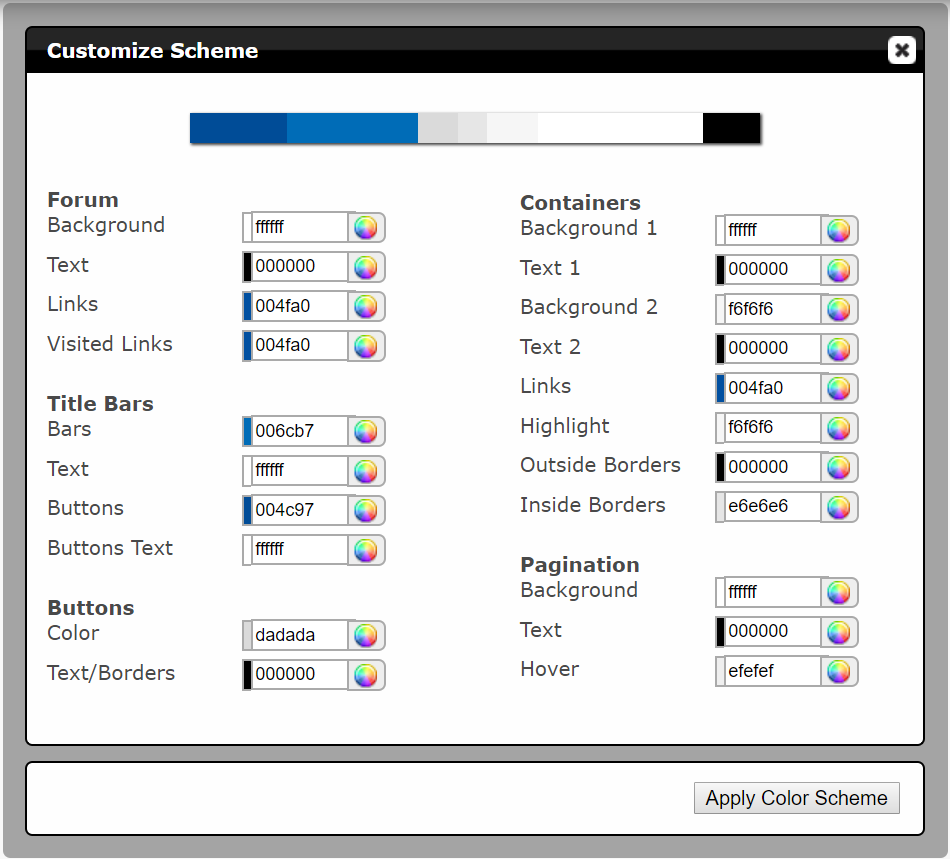Click the Containers Background 1 hex field
This screenshot has height=859, width=950.
pos(773,230)
